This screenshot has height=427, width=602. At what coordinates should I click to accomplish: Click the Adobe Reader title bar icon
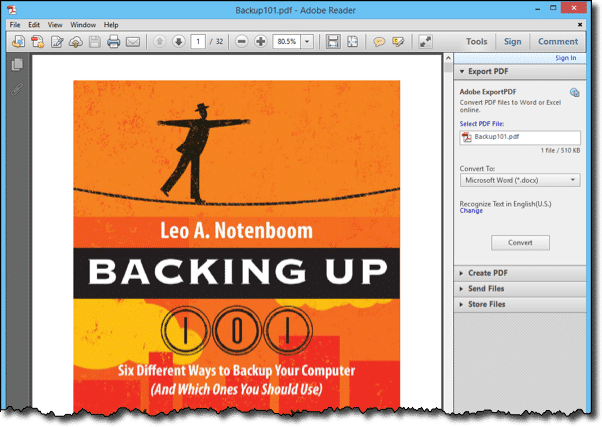[x=12, y=10]
